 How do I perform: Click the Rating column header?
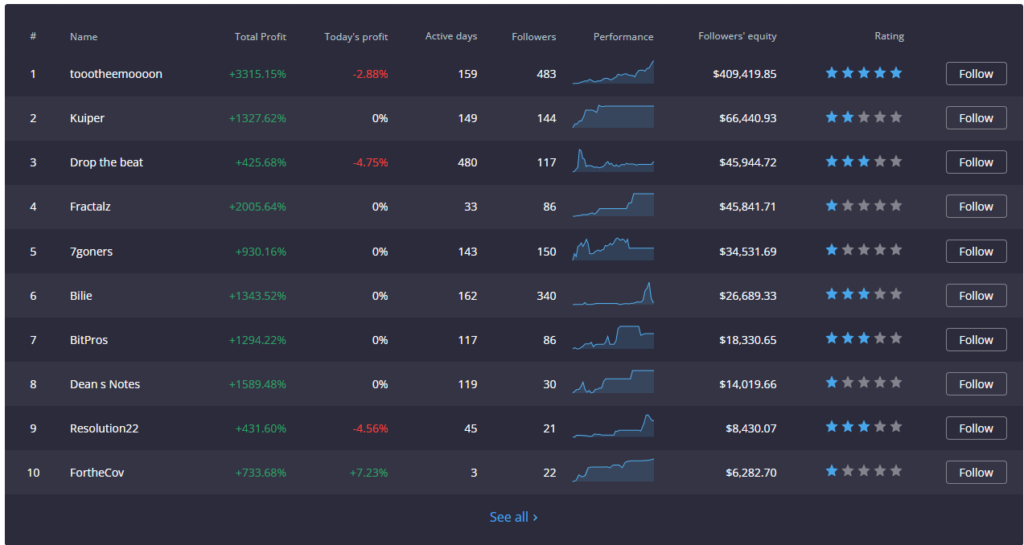(x=888, y=37)
